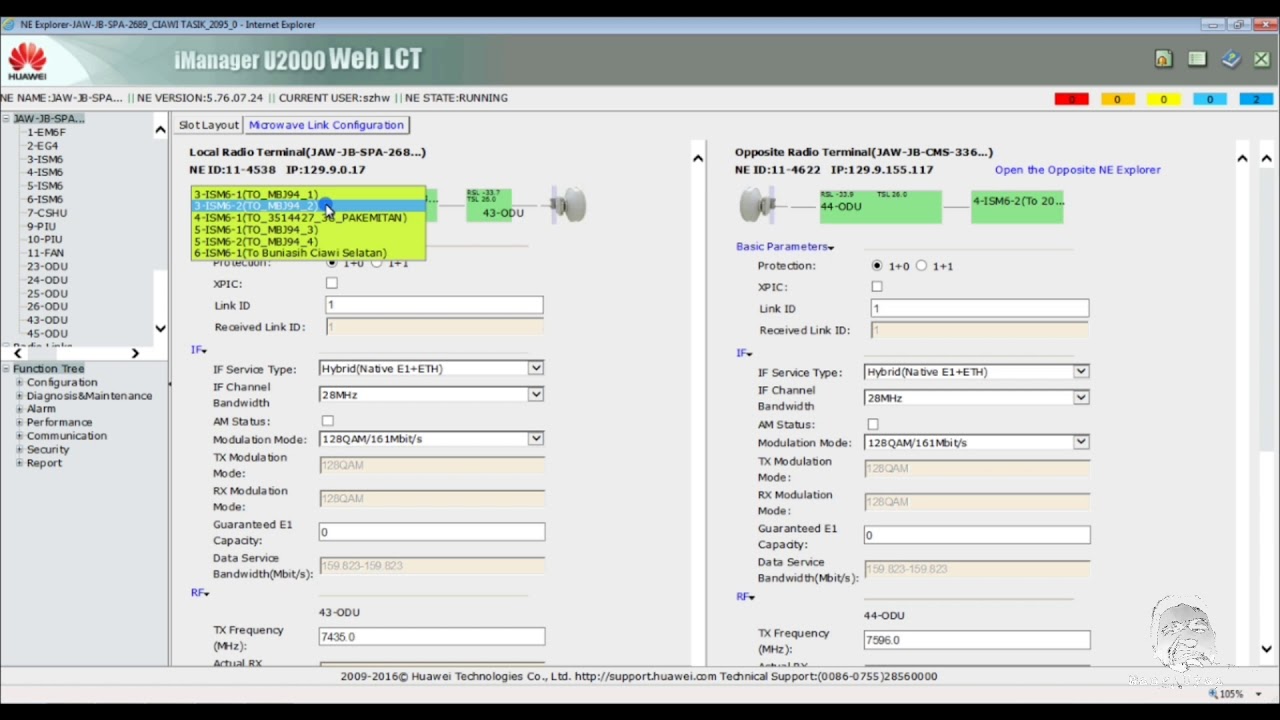This screenshot has height=720, width=1280.
Task: Click the red critical alarm counter
Action: coord(1071,99)
